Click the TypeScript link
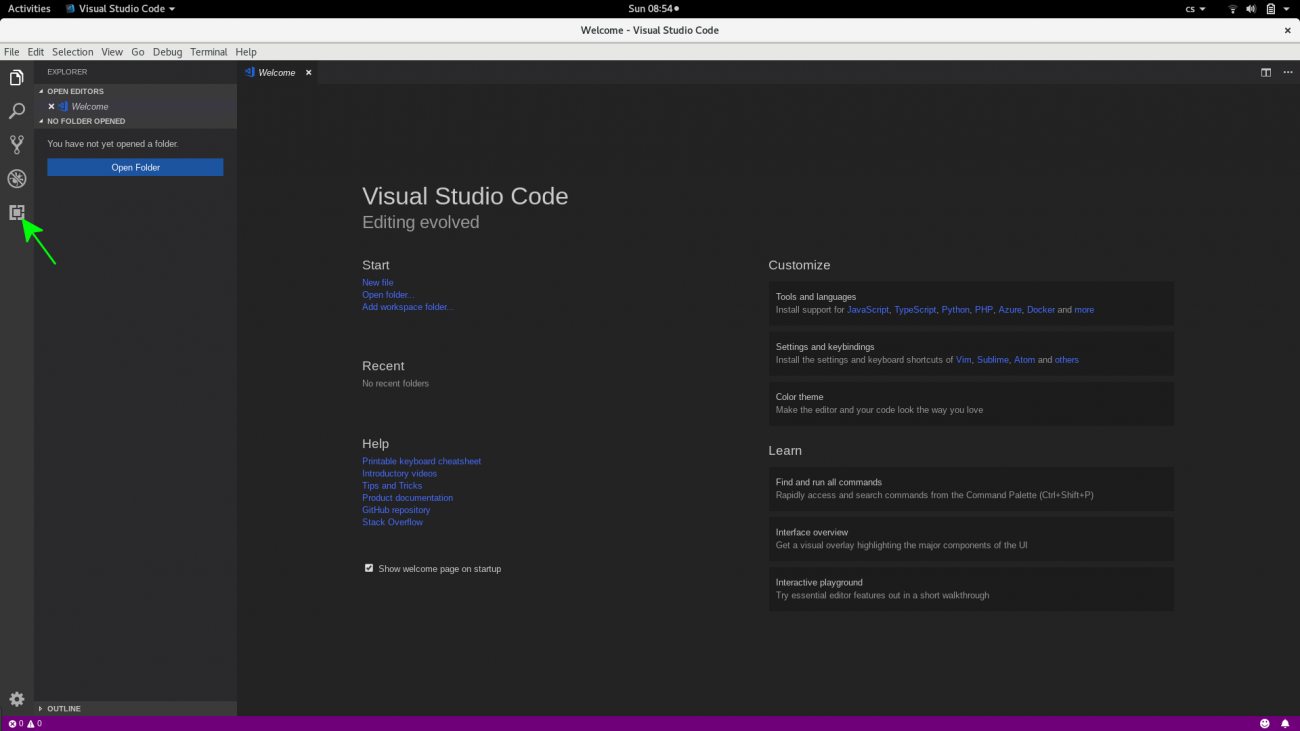 [916, 310]
